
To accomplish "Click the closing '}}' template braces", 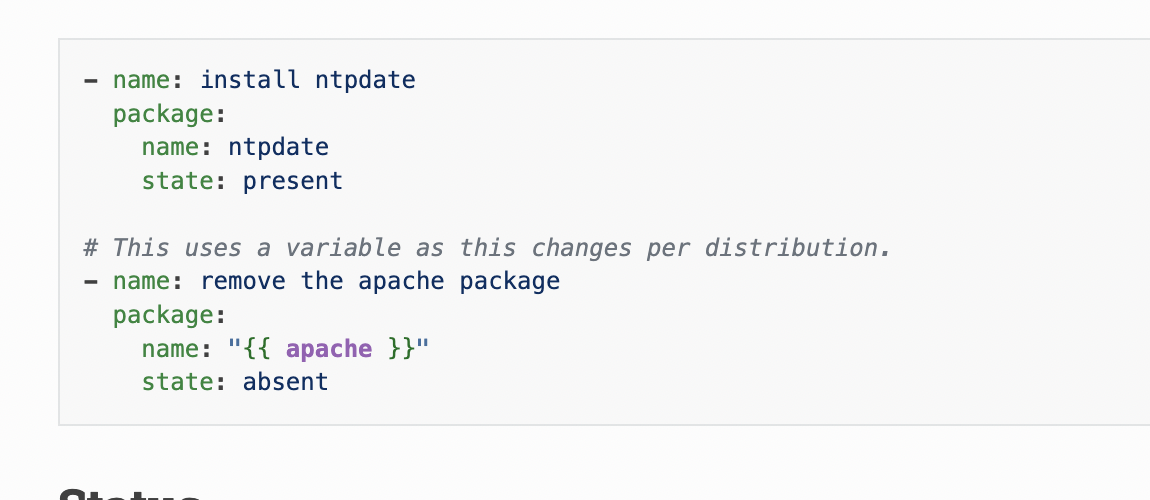I will 401,349.
